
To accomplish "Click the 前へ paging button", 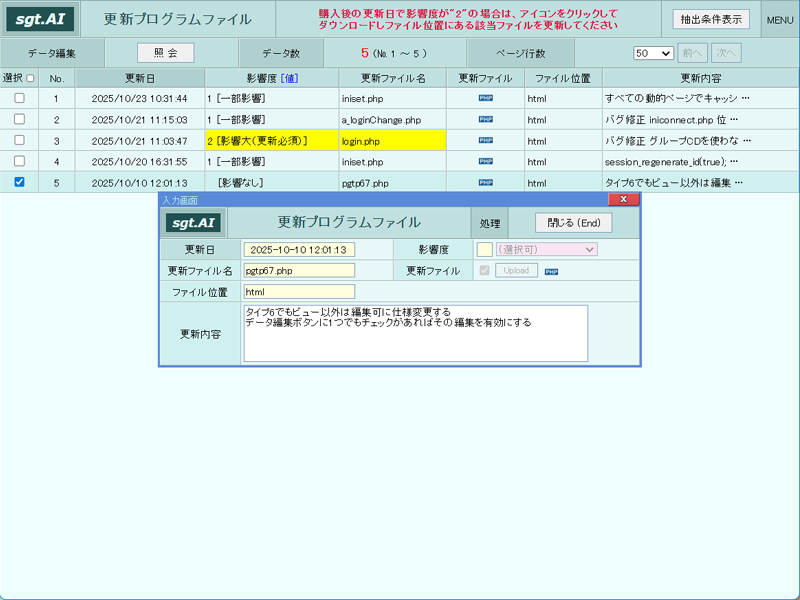I will pyautogui.click(x=692, y=53).
